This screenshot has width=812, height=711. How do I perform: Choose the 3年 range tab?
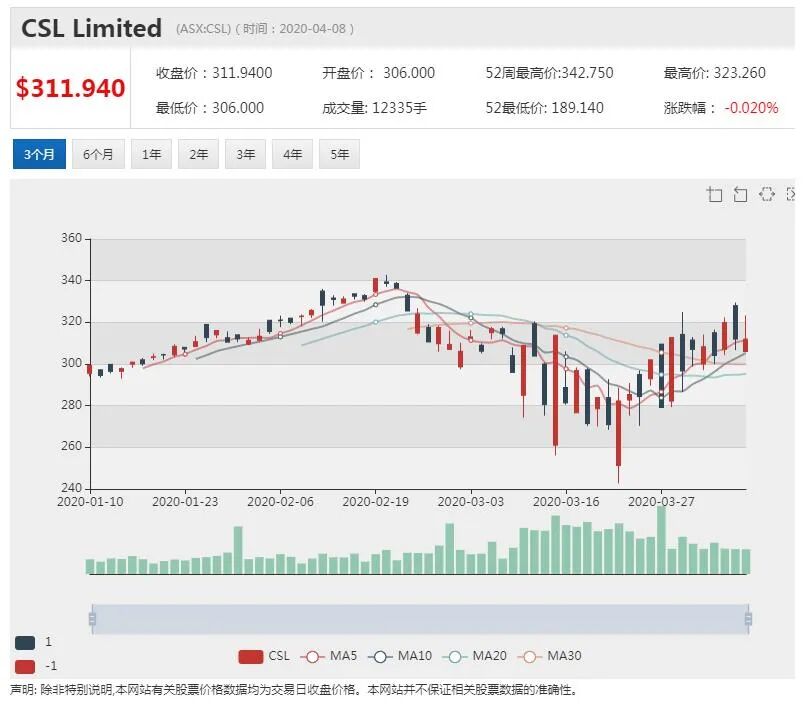[245, 154]
